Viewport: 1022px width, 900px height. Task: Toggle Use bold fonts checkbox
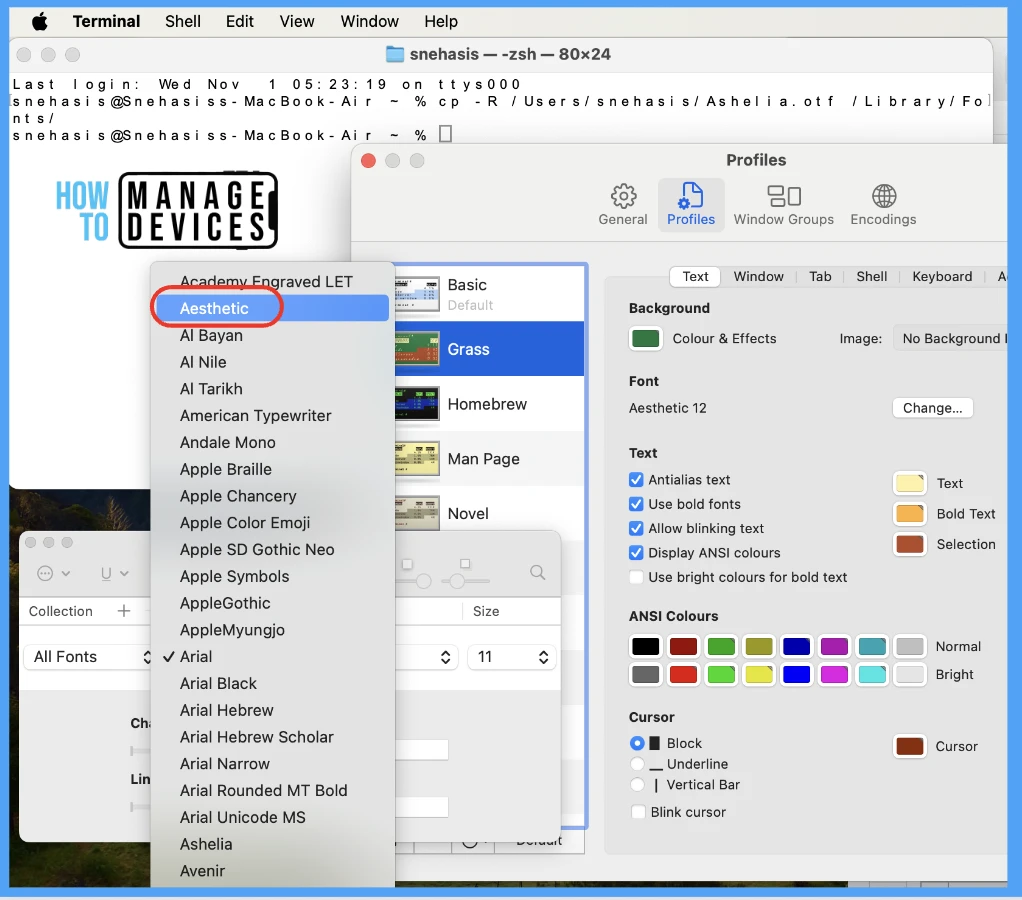pyautogui.click(x=636, y=504)
